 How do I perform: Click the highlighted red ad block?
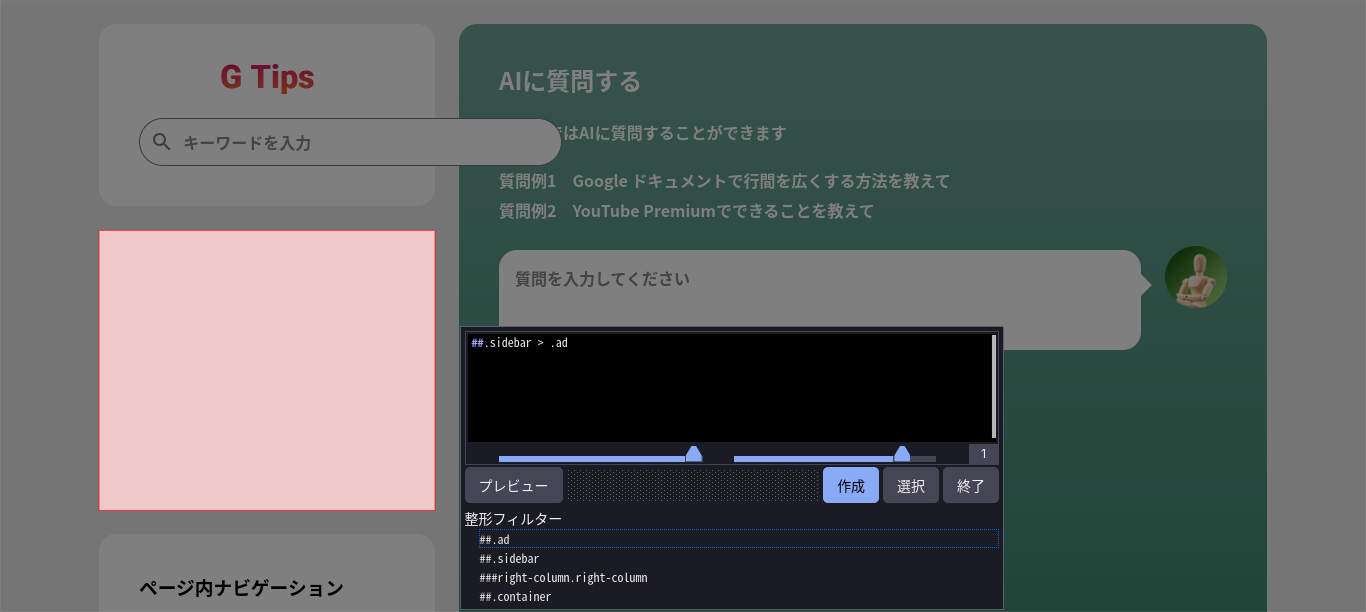267,370
